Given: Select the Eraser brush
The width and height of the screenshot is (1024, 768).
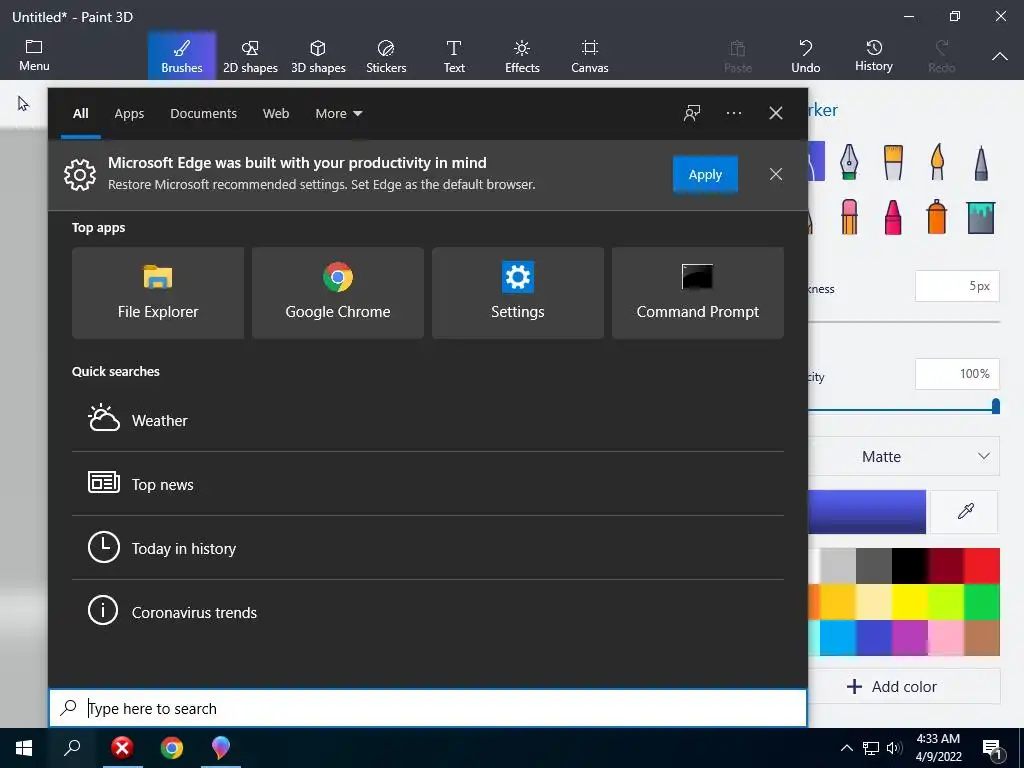Looking at the screenshot, I should (x=849, y=217).
